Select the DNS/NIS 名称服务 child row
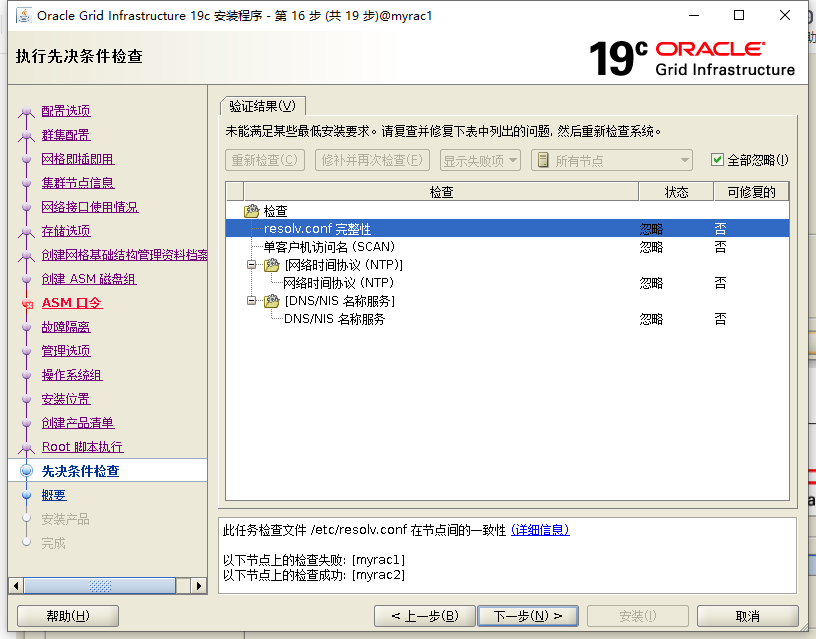The width and height of the screenshot is (816, 639). click(507, 318)
